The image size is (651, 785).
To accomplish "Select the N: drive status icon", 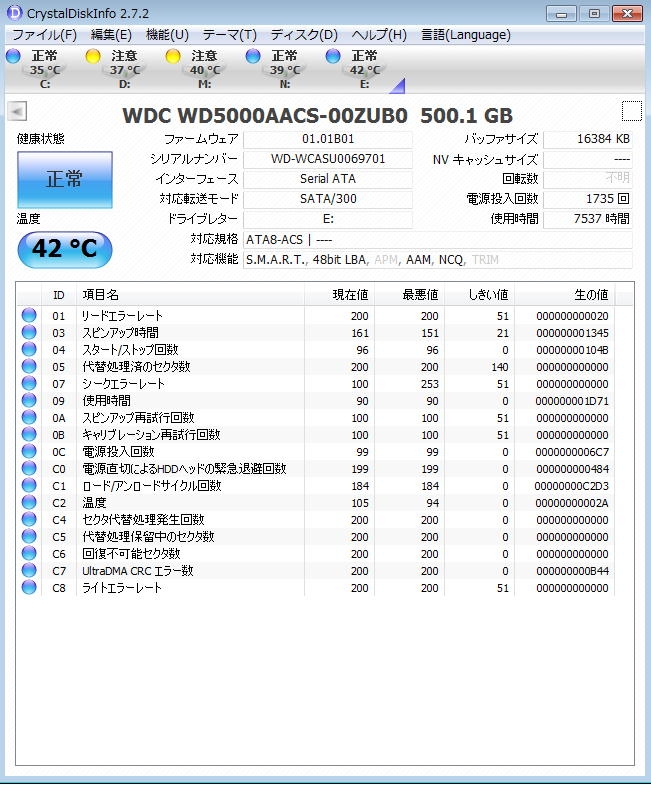I will (253, 56).
